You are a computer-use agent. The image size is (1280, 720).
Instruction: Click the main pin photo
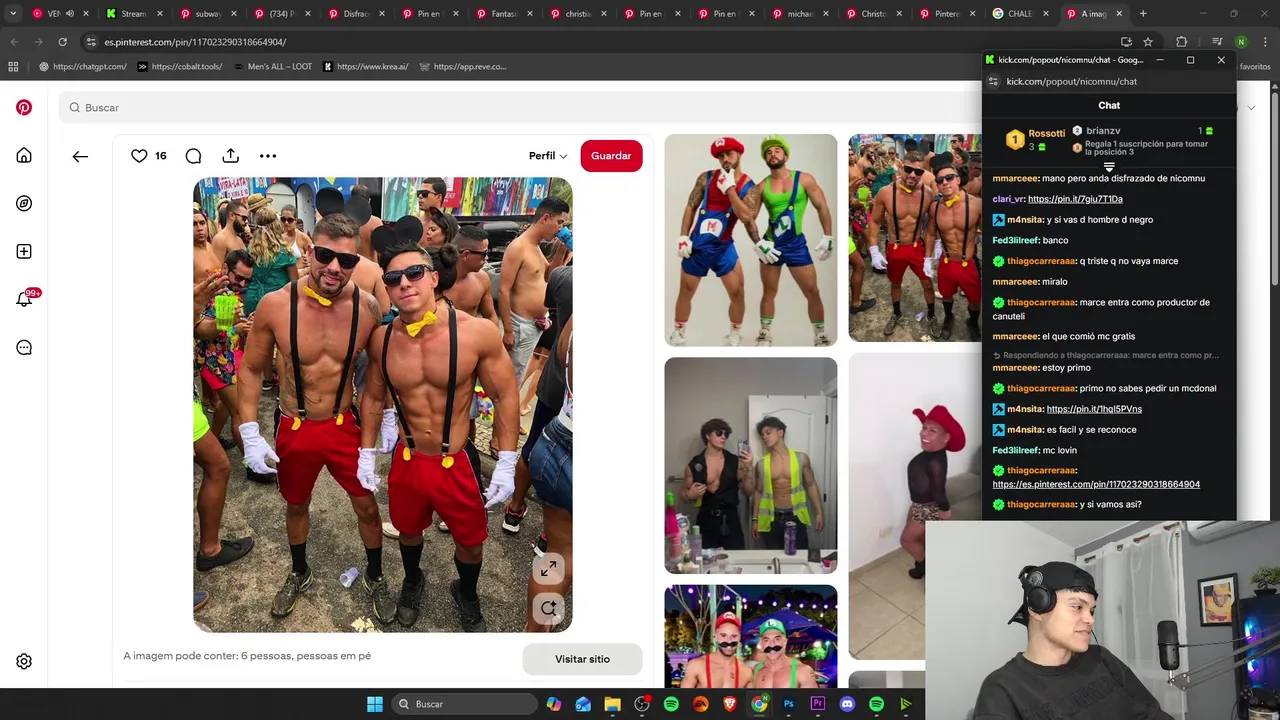coord(382,405)
